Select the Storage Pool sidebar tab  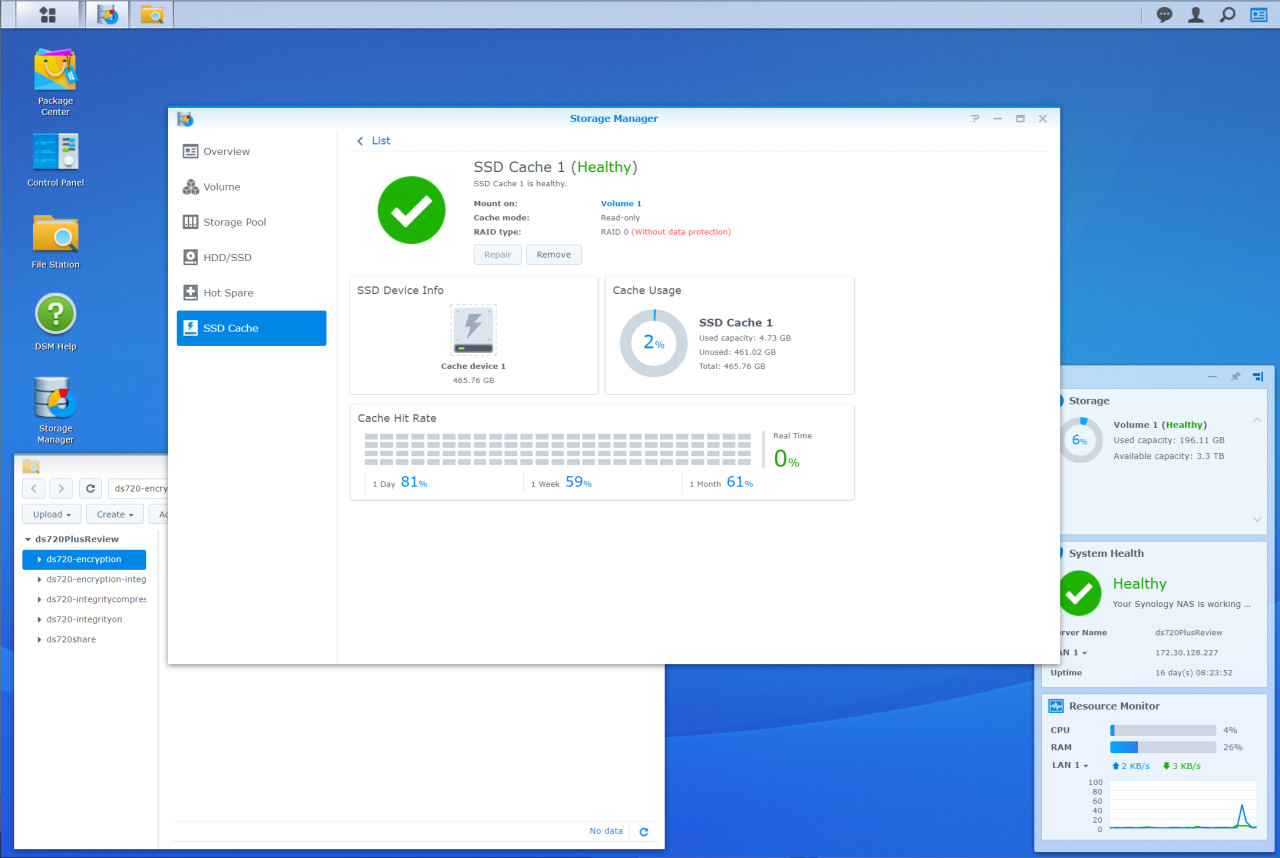tap(234, 222)
